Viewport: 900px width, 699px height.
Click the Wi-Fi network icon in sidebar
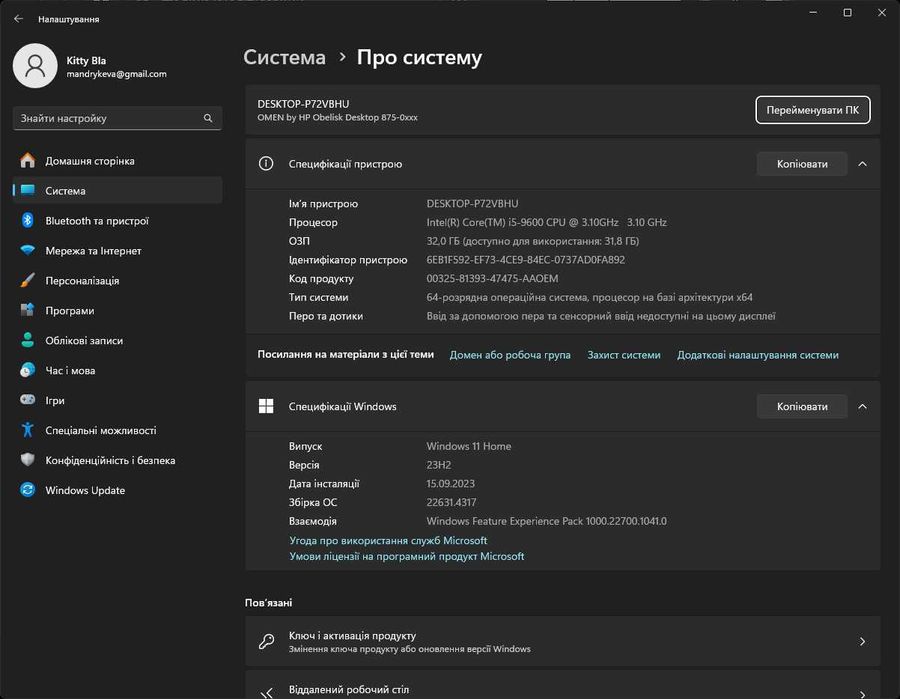[x=28, y=251]
